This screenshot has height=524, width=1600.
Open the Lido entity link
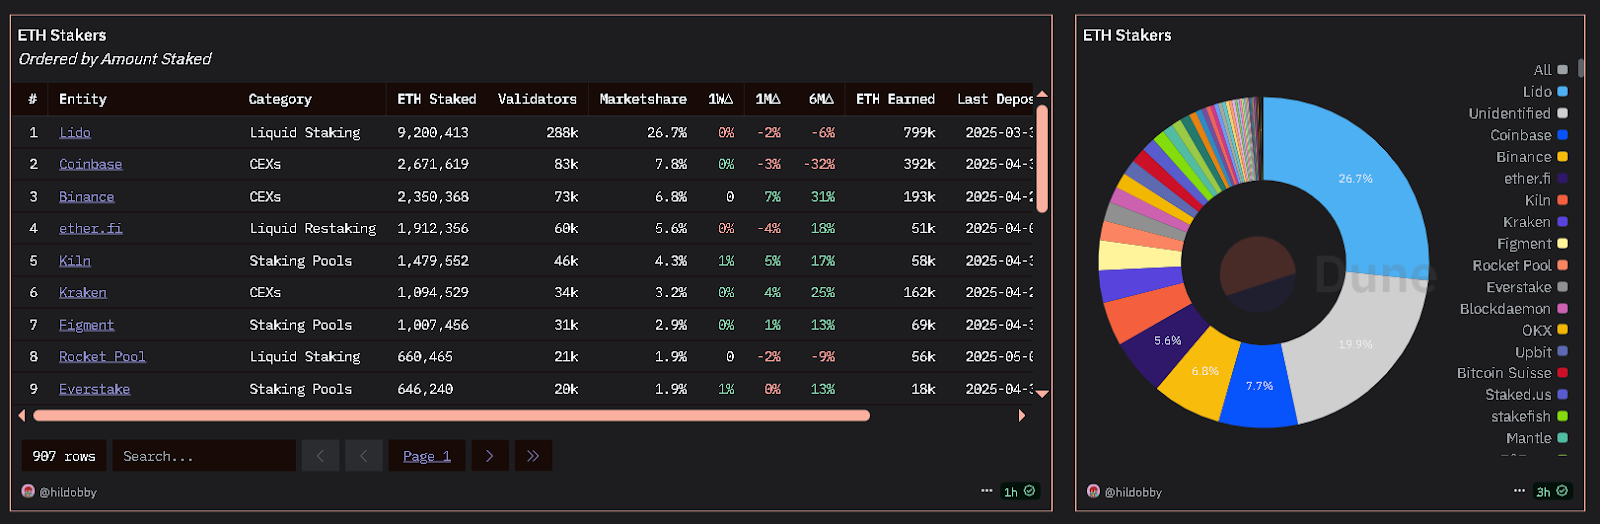tap(75, 132)
